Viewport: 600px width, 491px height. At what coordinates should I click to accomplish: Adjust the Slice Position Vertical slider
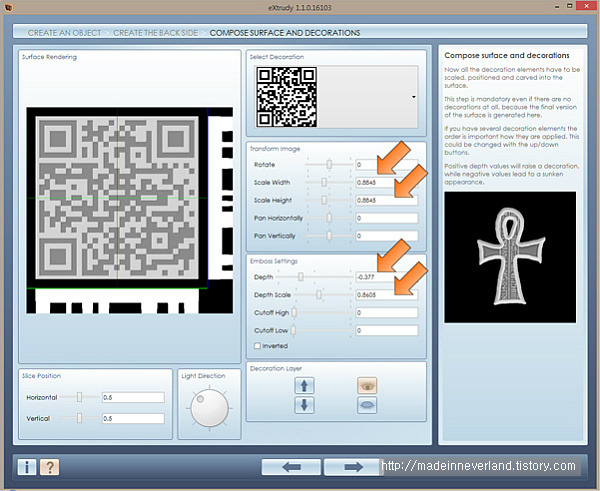tap(79, 418)
